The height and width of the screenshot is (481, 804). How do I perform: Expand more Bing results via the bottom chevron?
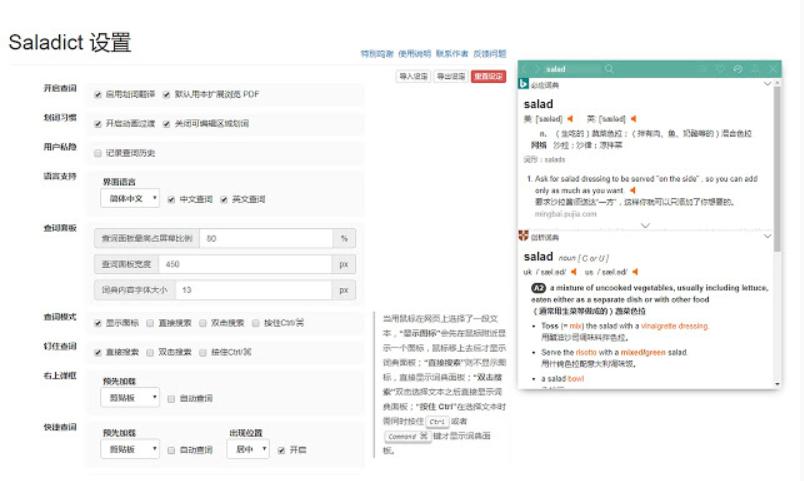pos(645,225)
